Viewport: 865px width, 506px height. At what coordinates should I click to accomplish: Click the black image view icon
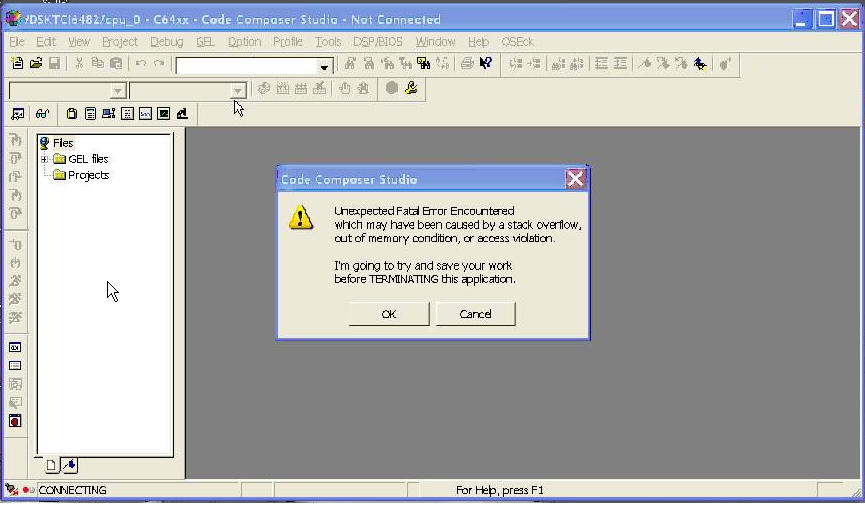click(164, 114)
